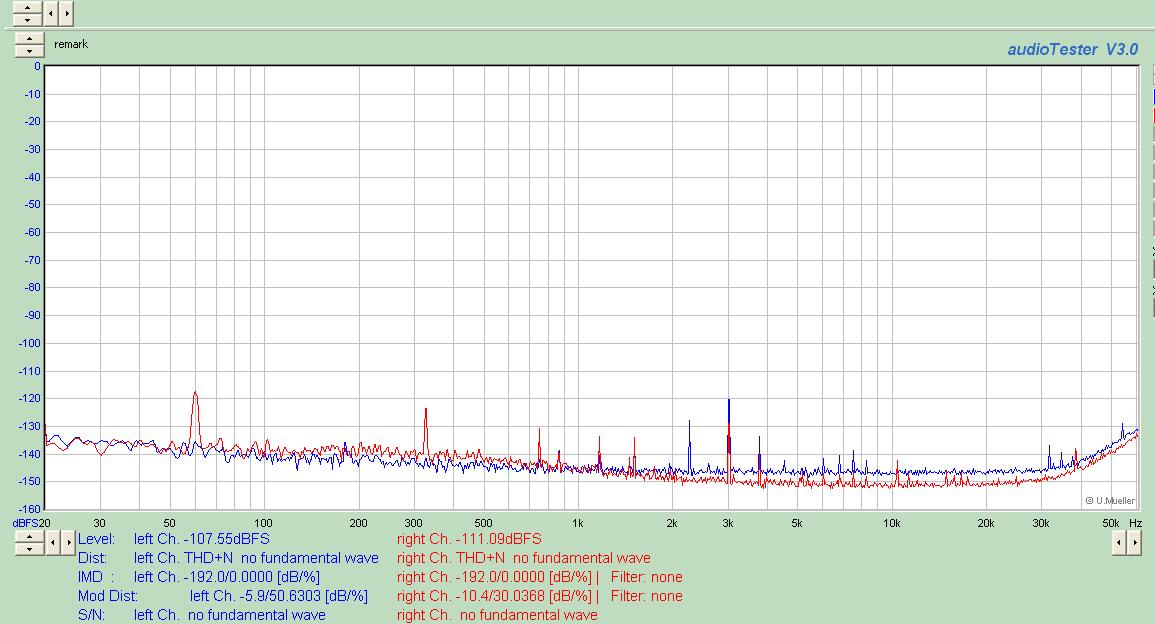Click the 3k frequency axis label
The height and width of the screenshot is (624, 1155).
click(728, 523)
